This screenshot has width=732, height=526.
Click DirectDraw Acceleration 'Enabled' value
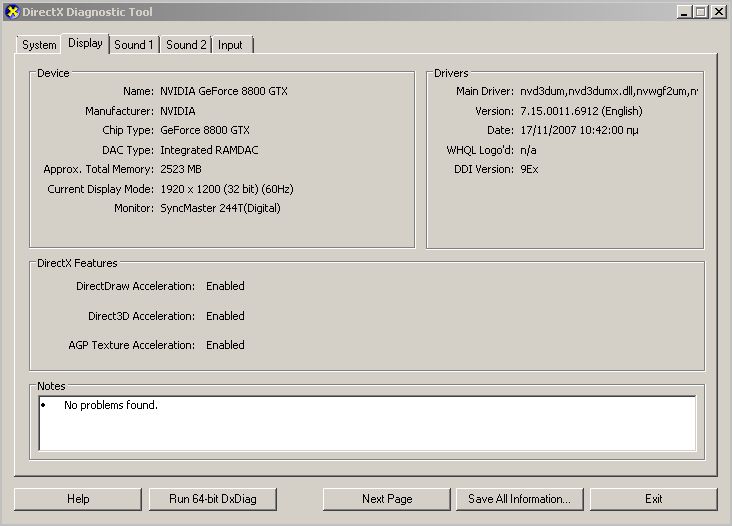coord(225,286)
